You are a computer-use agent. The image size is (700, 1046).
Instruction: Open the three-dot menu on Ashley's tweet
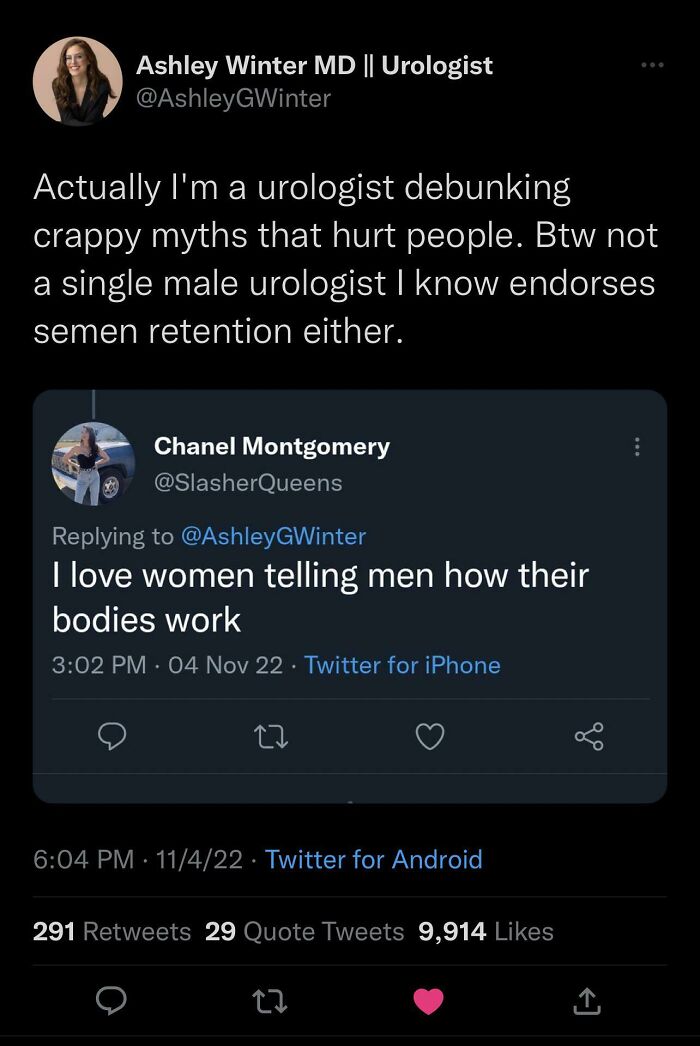(x=651, y=64)
